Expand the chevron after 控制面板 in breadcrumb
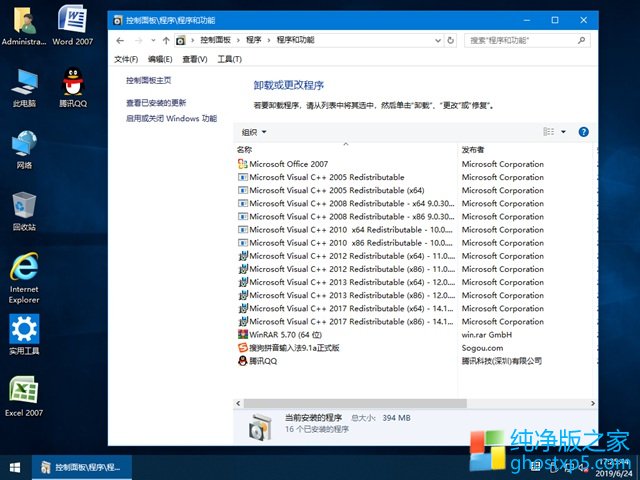 (x=238, y=40)
